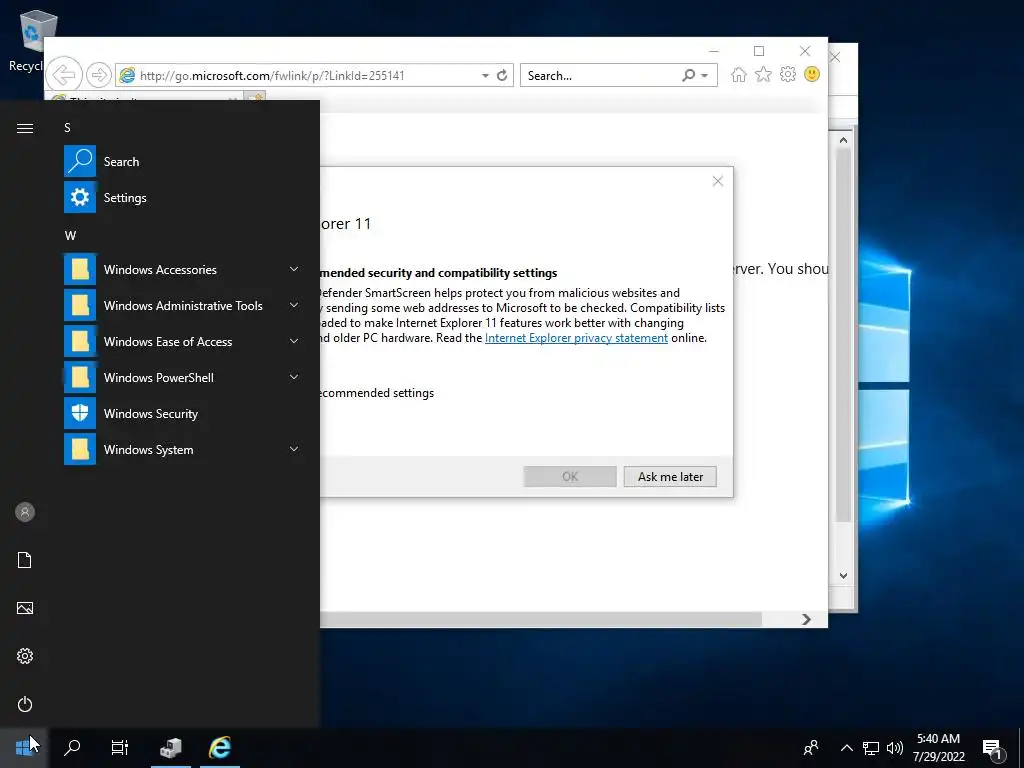Open Task View on the taskbar

click(x=120, y=747)
